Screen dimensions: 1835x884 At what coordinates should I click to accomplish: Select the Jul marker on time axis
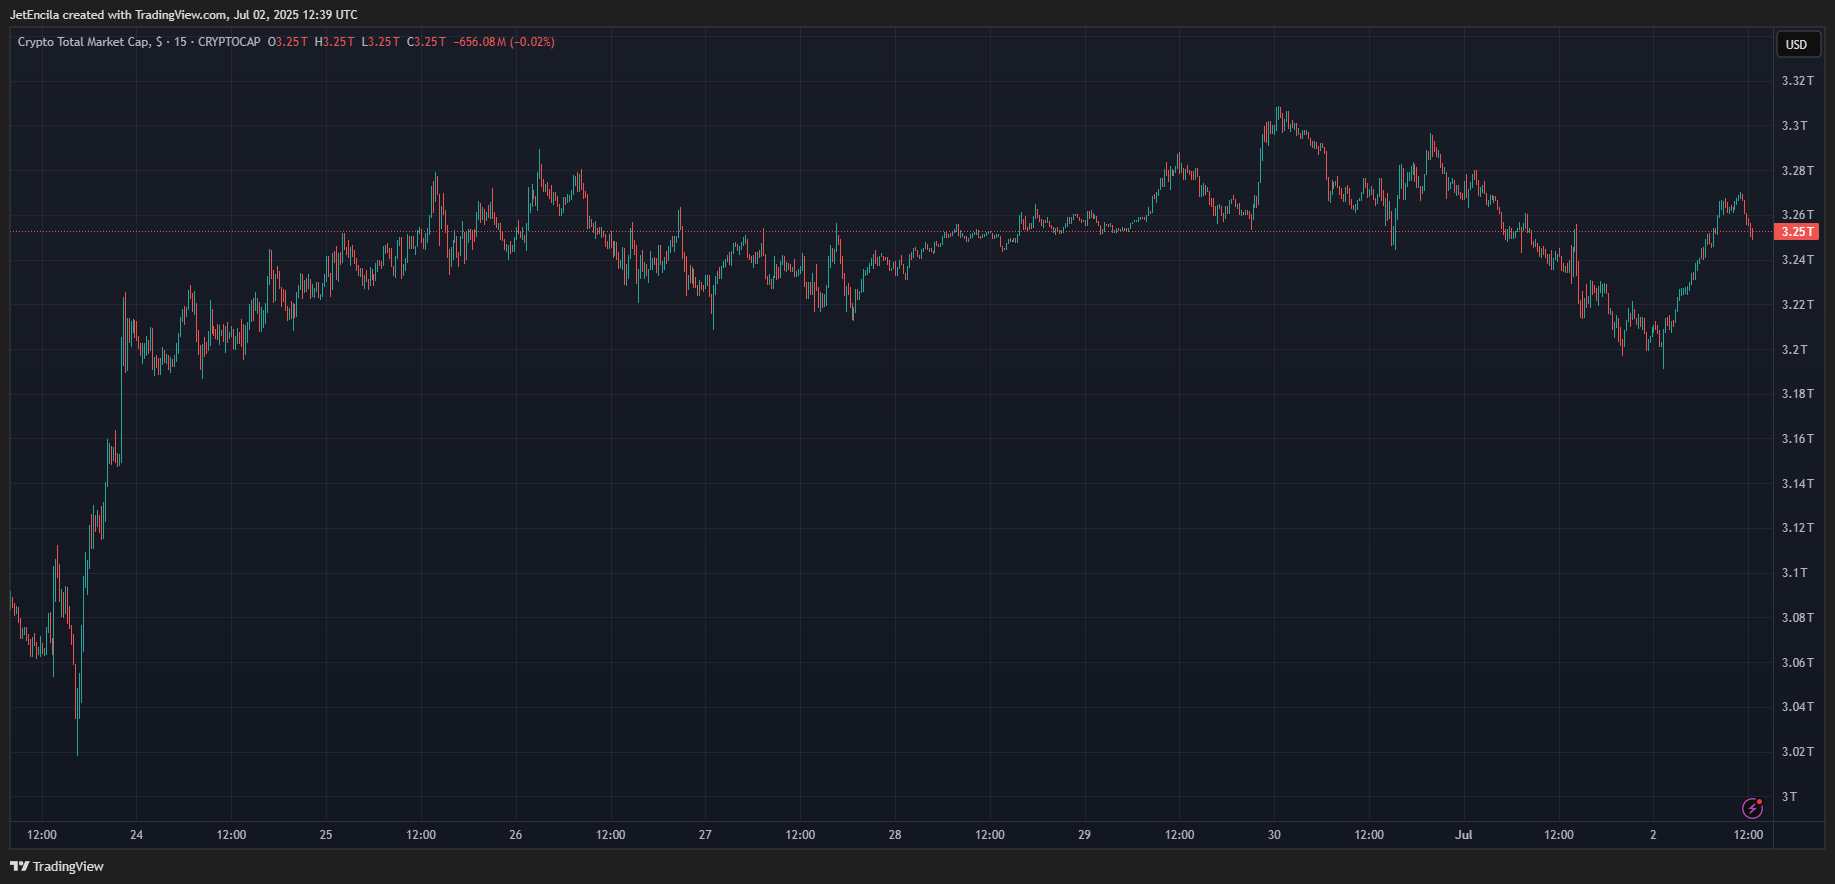point(1463,835)
